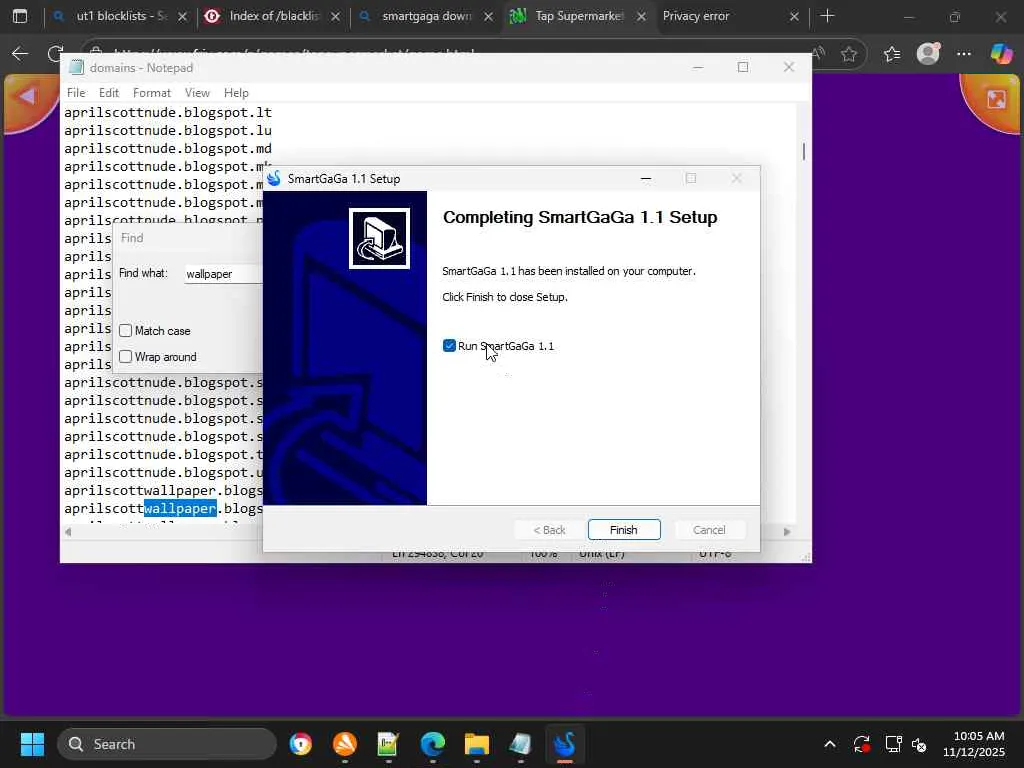Open Edge Settings and more menu
Image resolution: width=1024 pixels, height=768 pixels.
(964, 54)
